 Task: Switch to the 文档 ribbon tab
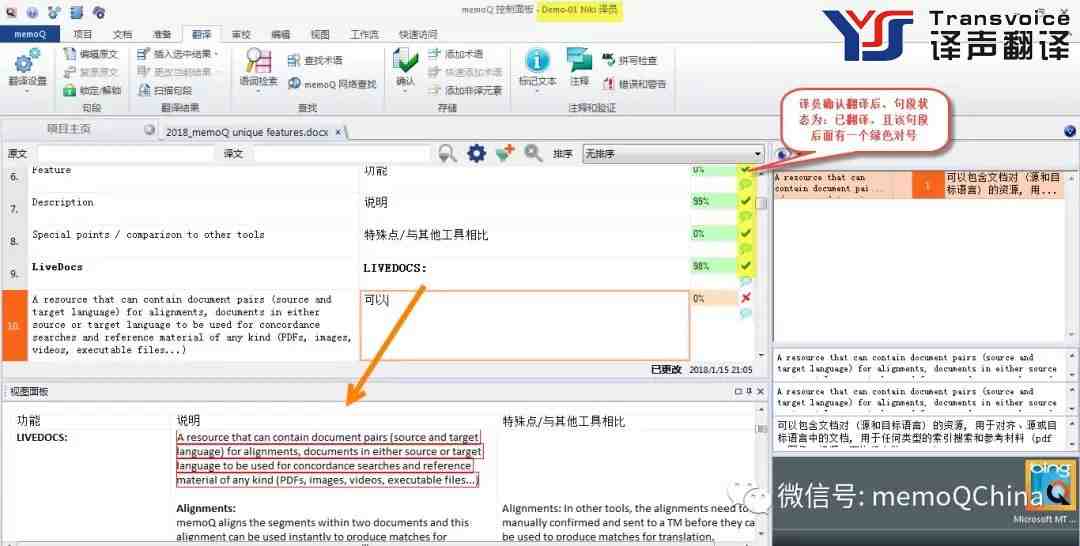(x=122, y=34)
